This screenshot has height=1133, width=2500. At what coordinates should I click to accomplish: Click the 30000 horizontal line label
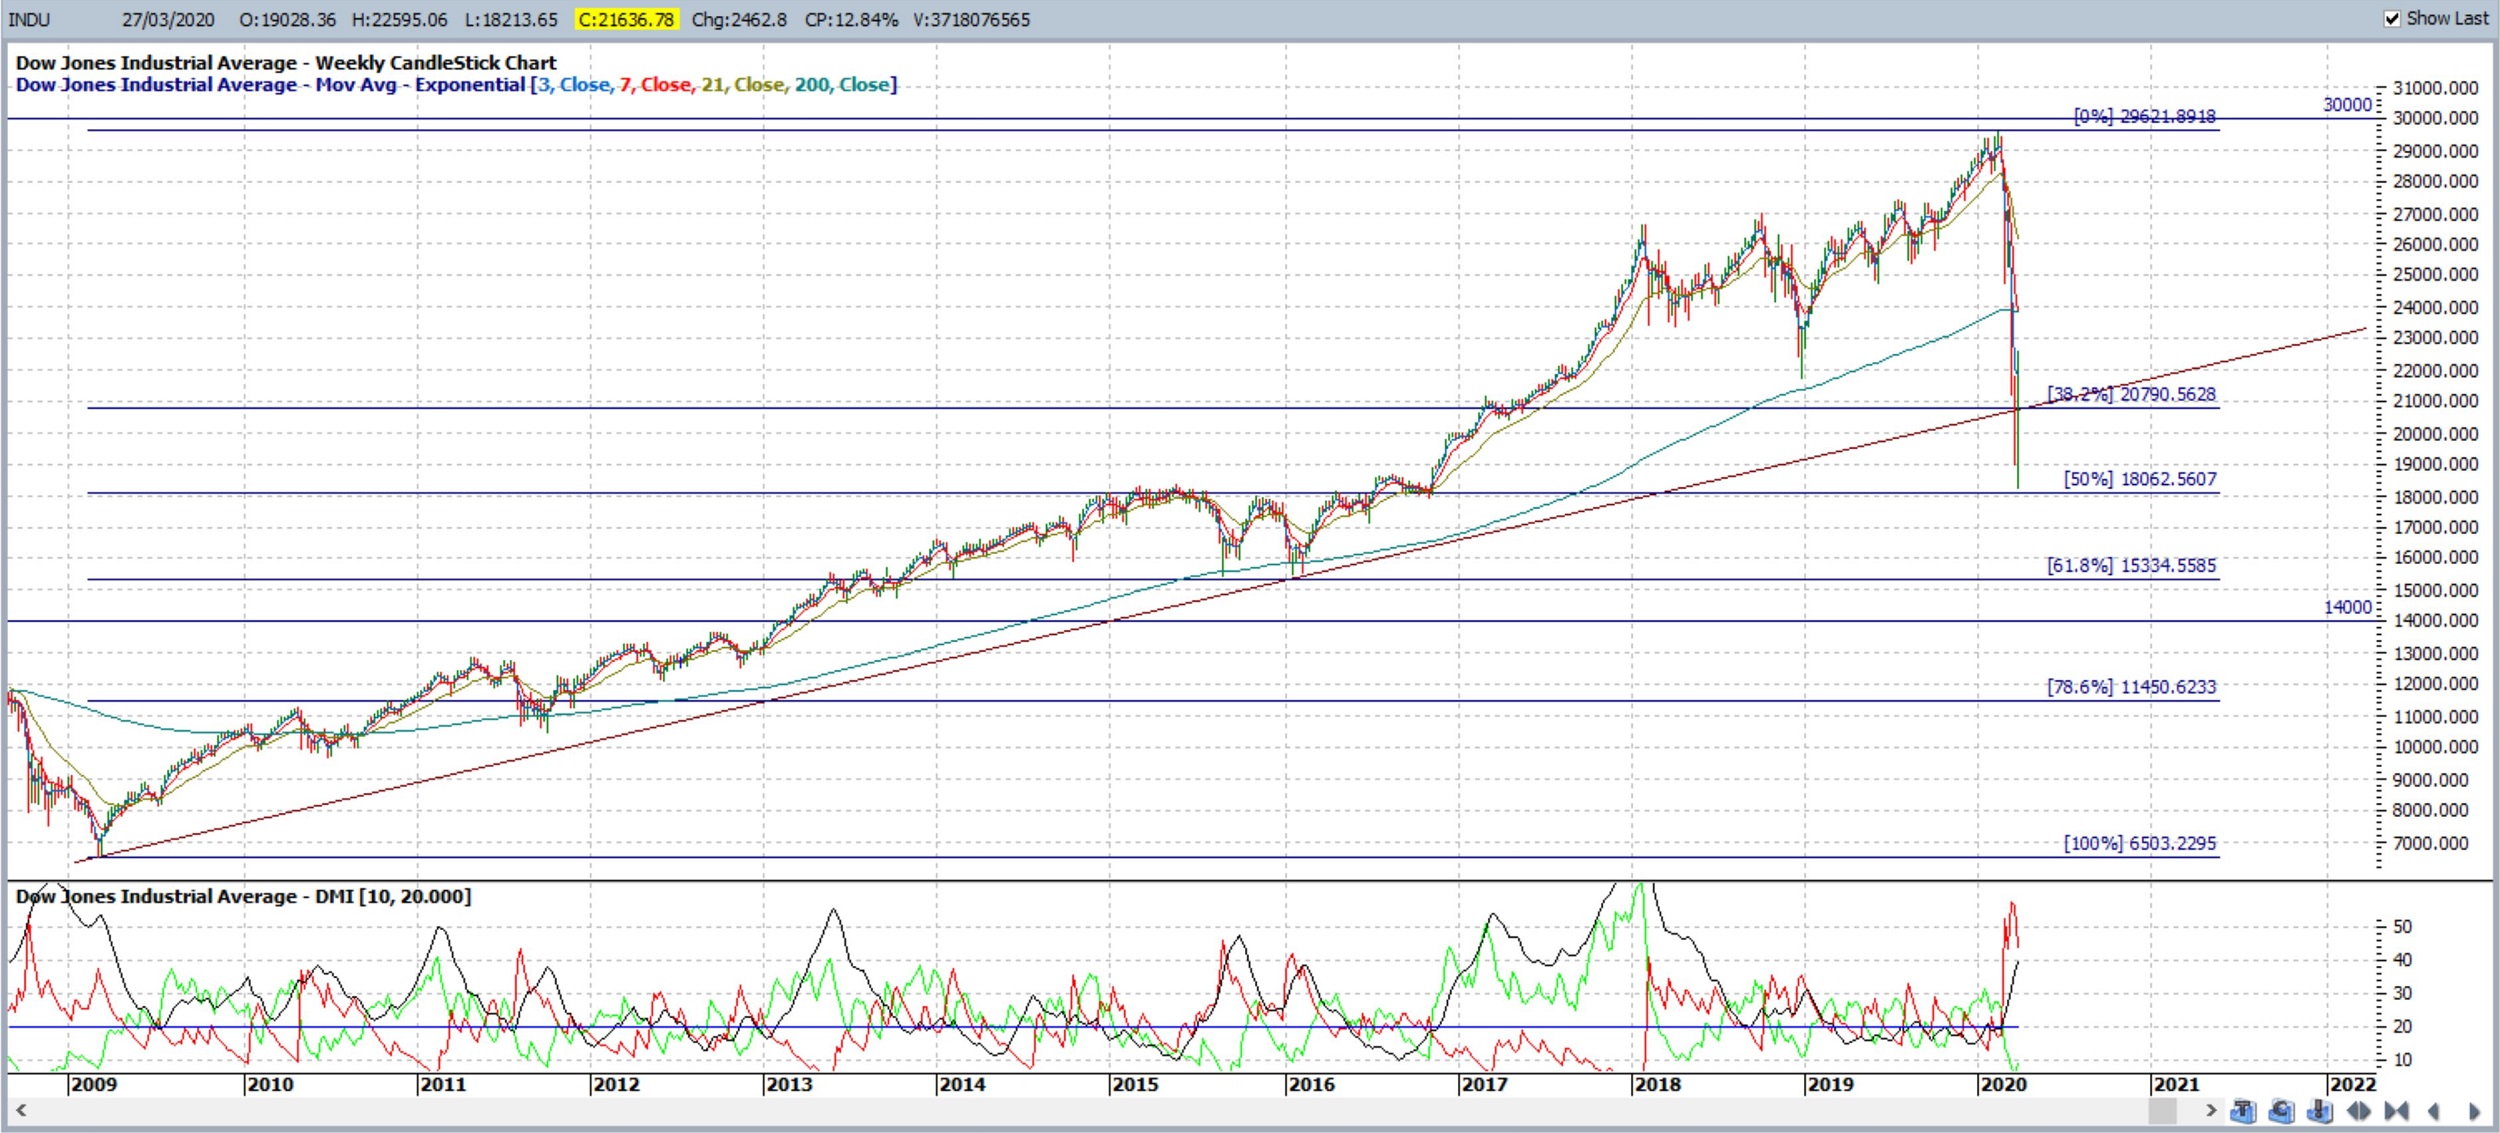(x=2347, y=105)
